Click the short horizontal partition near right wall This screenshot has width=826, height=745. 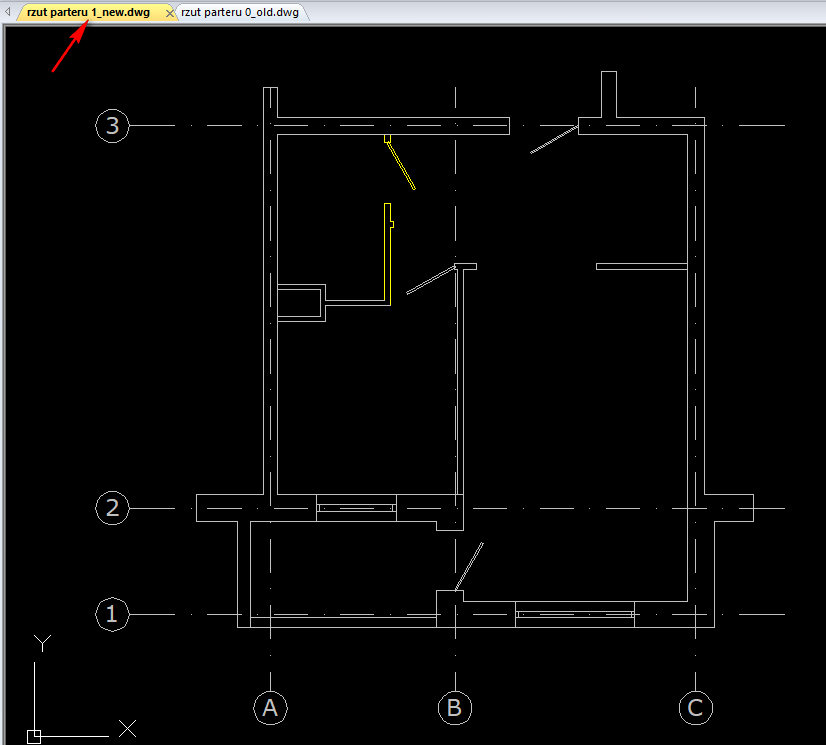tap(641, 266)
